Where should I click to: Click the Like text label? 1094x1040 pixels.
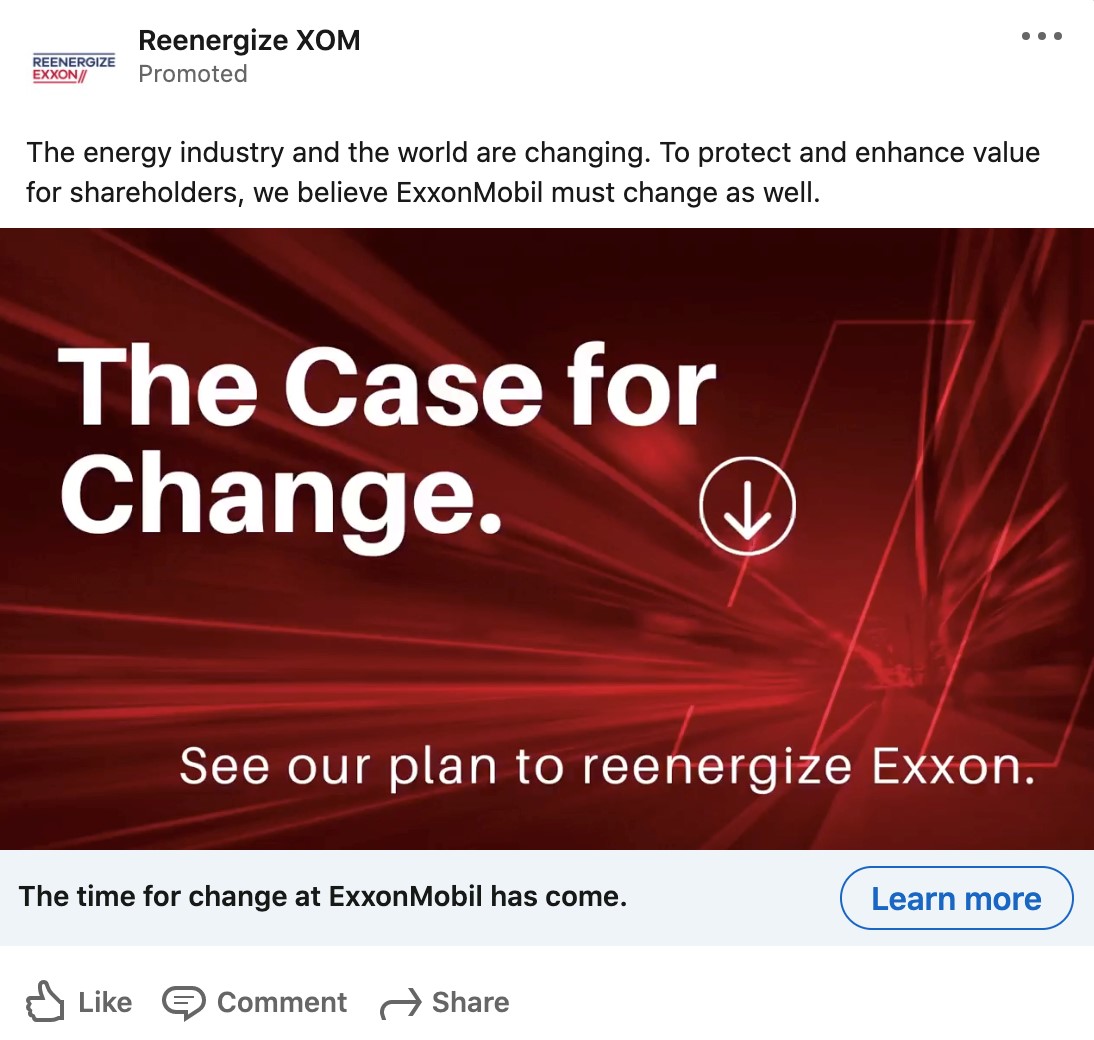pyautogui.click(x=105, y=1002)
